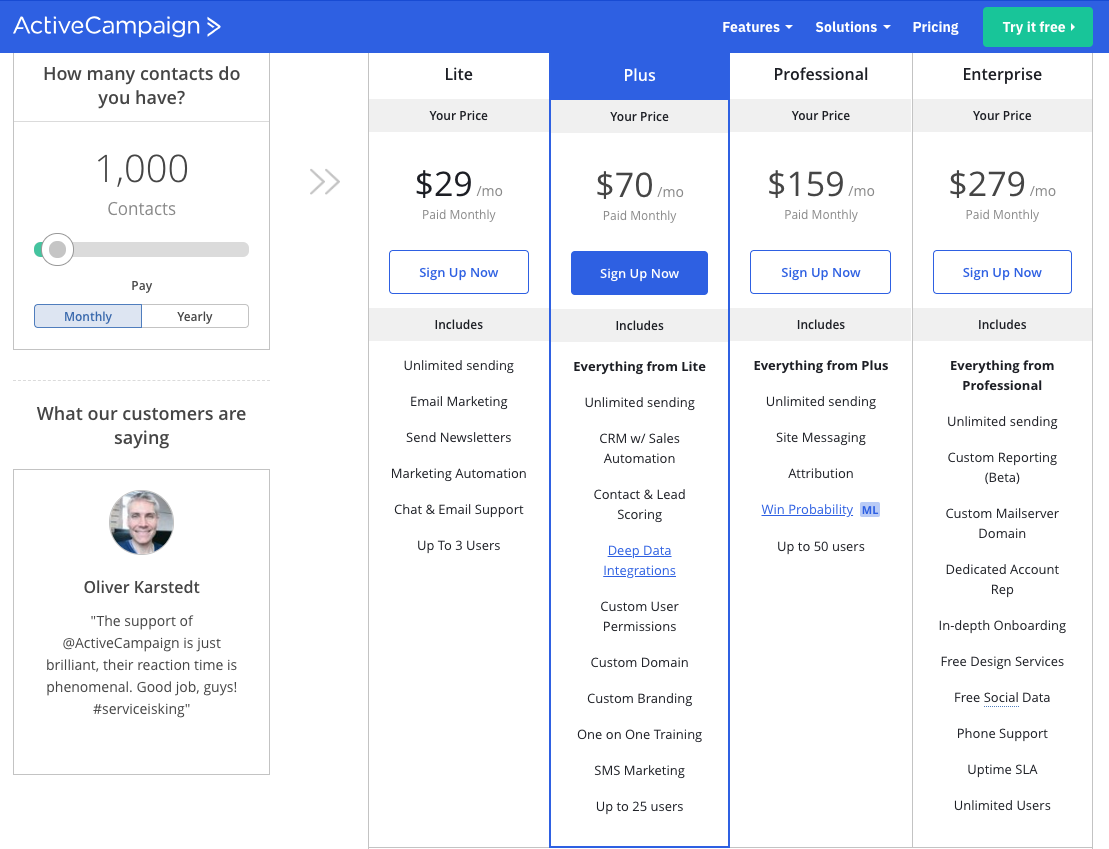The width and height of the screenshot is (1109, 849).
Task: Click 'Uptime SLA' in Enterprise features
Action: (x=1001, y=770)
